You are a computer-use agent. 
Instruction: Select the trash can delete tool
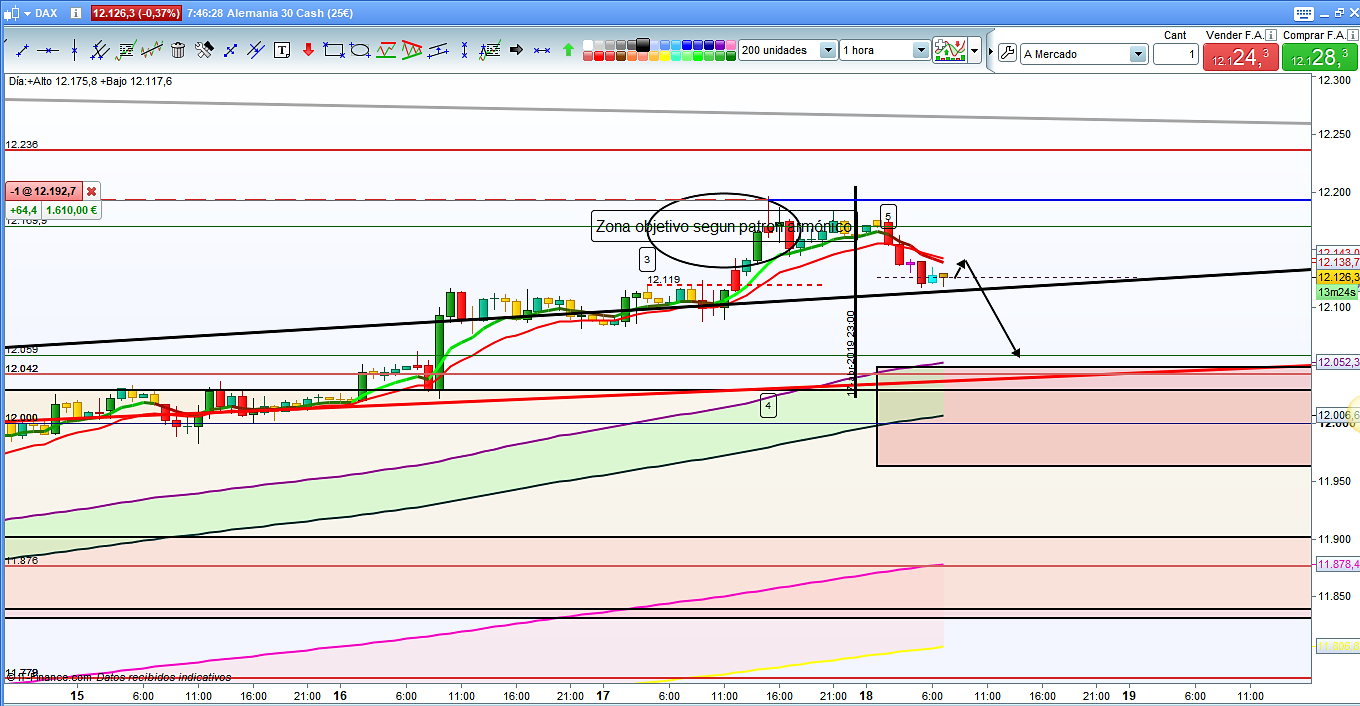178,50
